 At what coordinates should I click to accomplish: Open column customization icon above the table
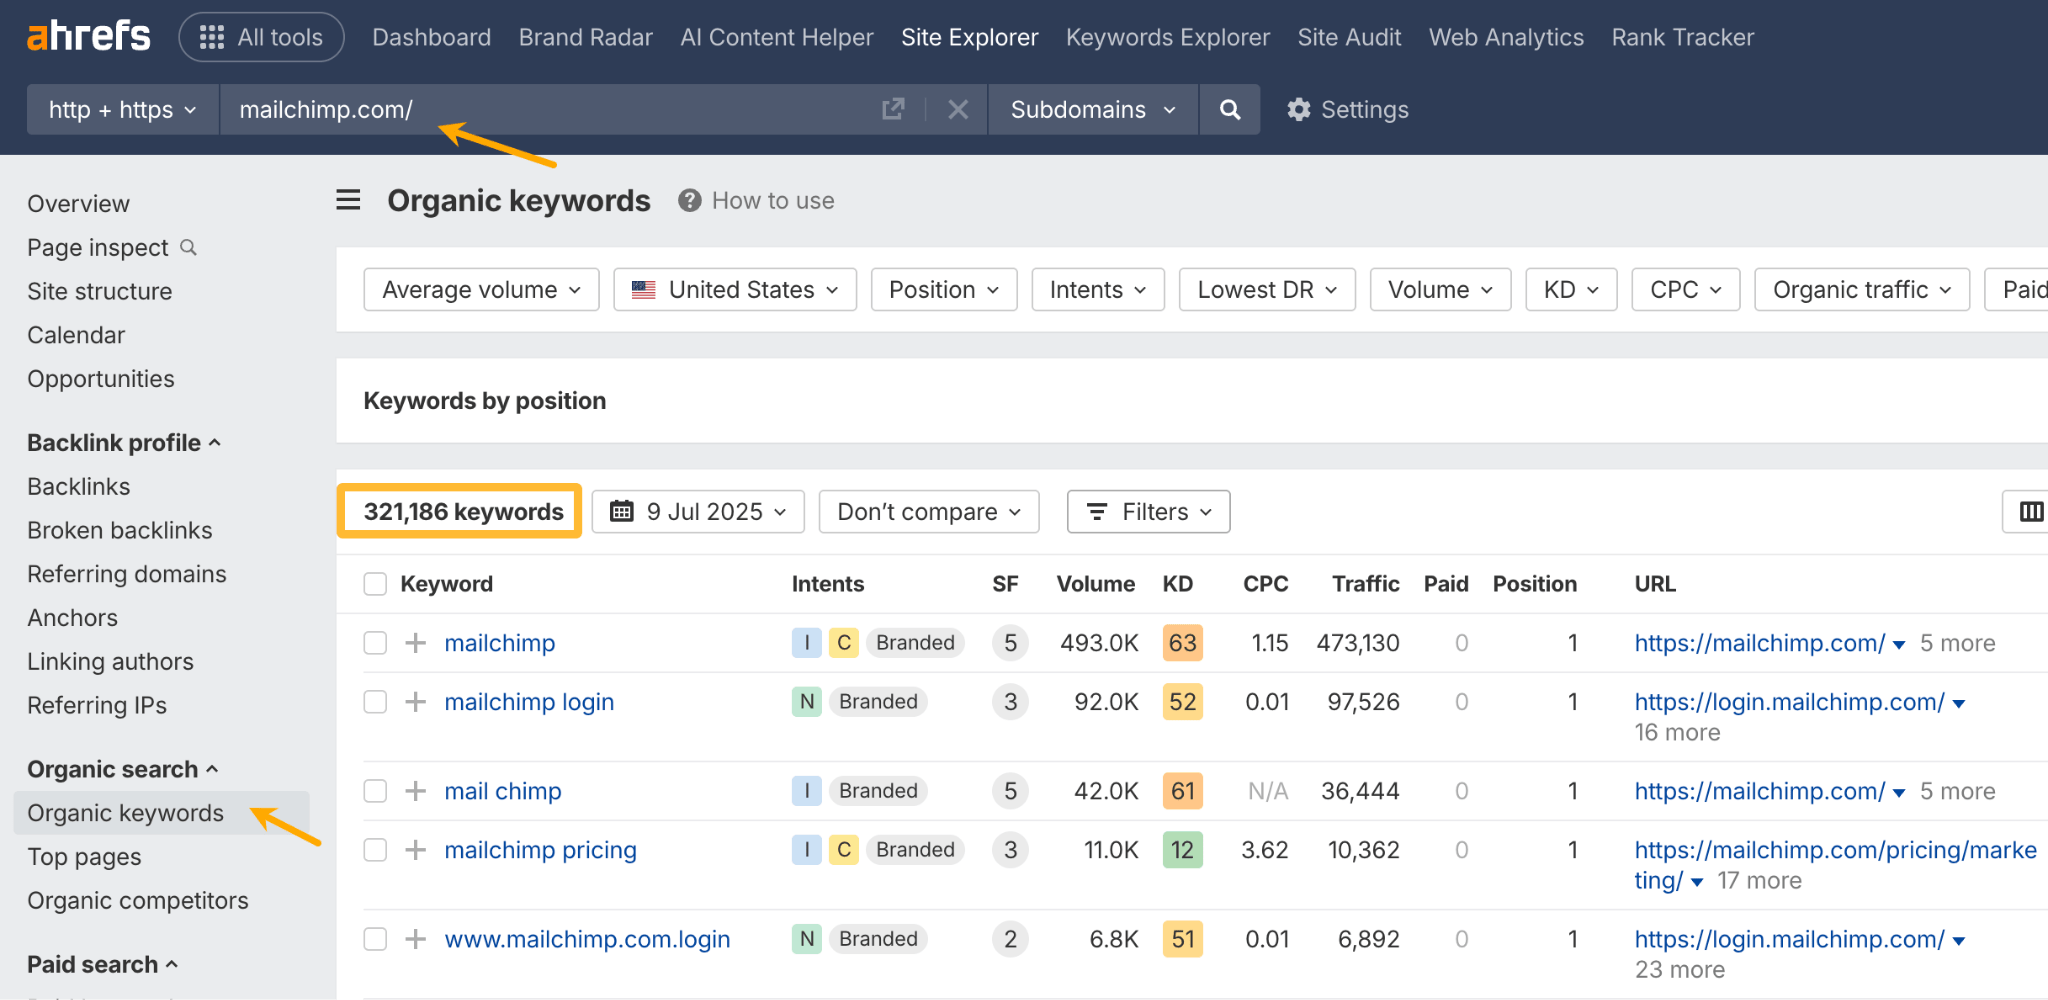[2031, 511]
